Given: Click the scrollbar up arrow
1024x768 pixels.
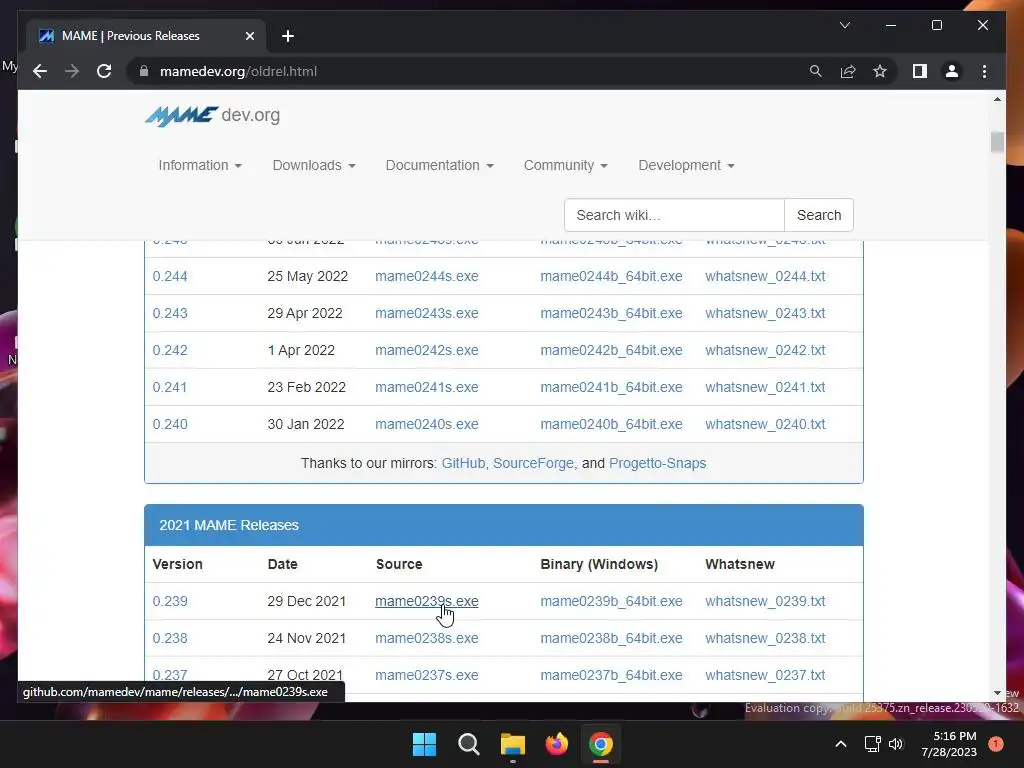Looking at the screenshot, I should (x=997, y=99).
